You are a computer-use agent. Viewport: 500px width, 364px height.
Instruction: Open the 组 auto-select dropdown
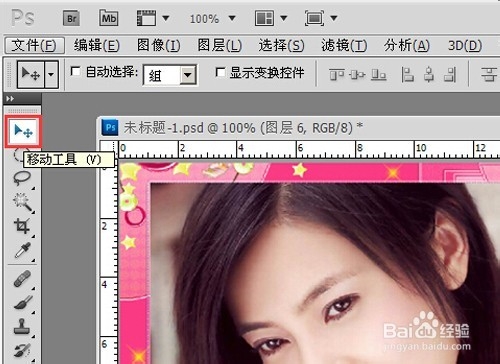(170, 75)
